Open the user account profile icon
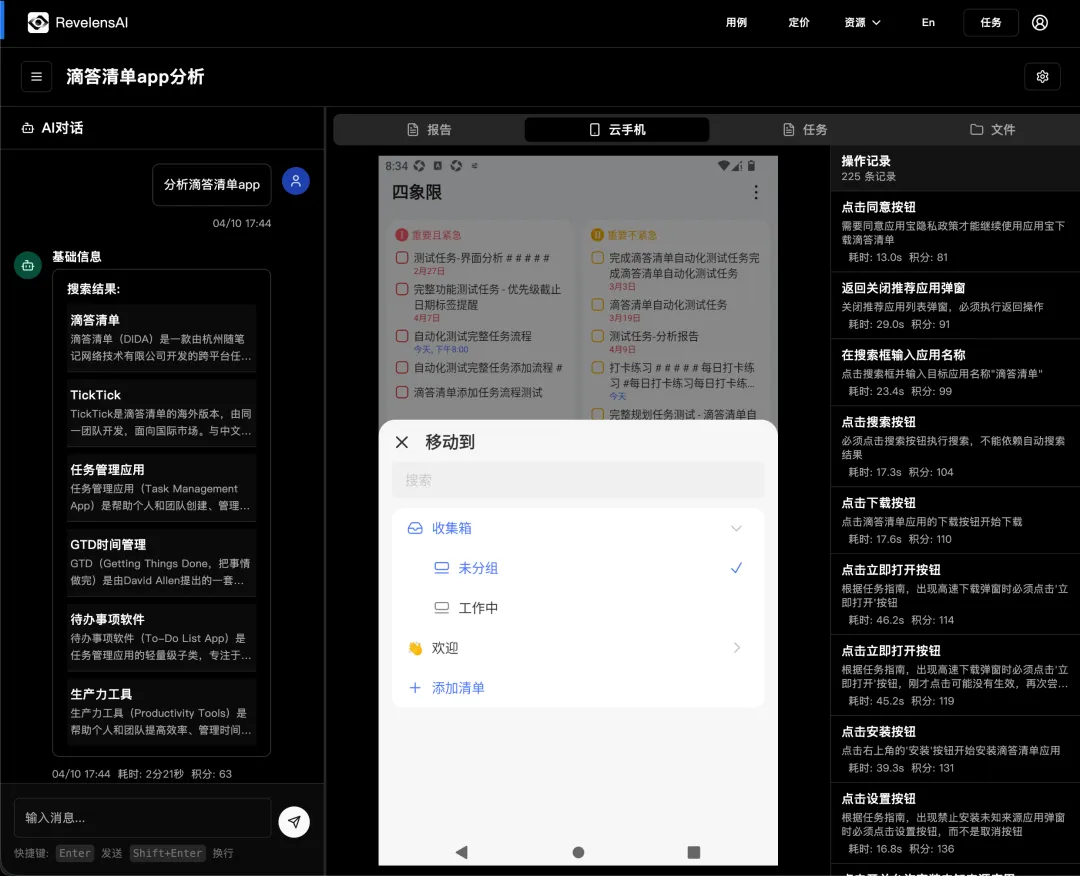 click(1039, 23)
